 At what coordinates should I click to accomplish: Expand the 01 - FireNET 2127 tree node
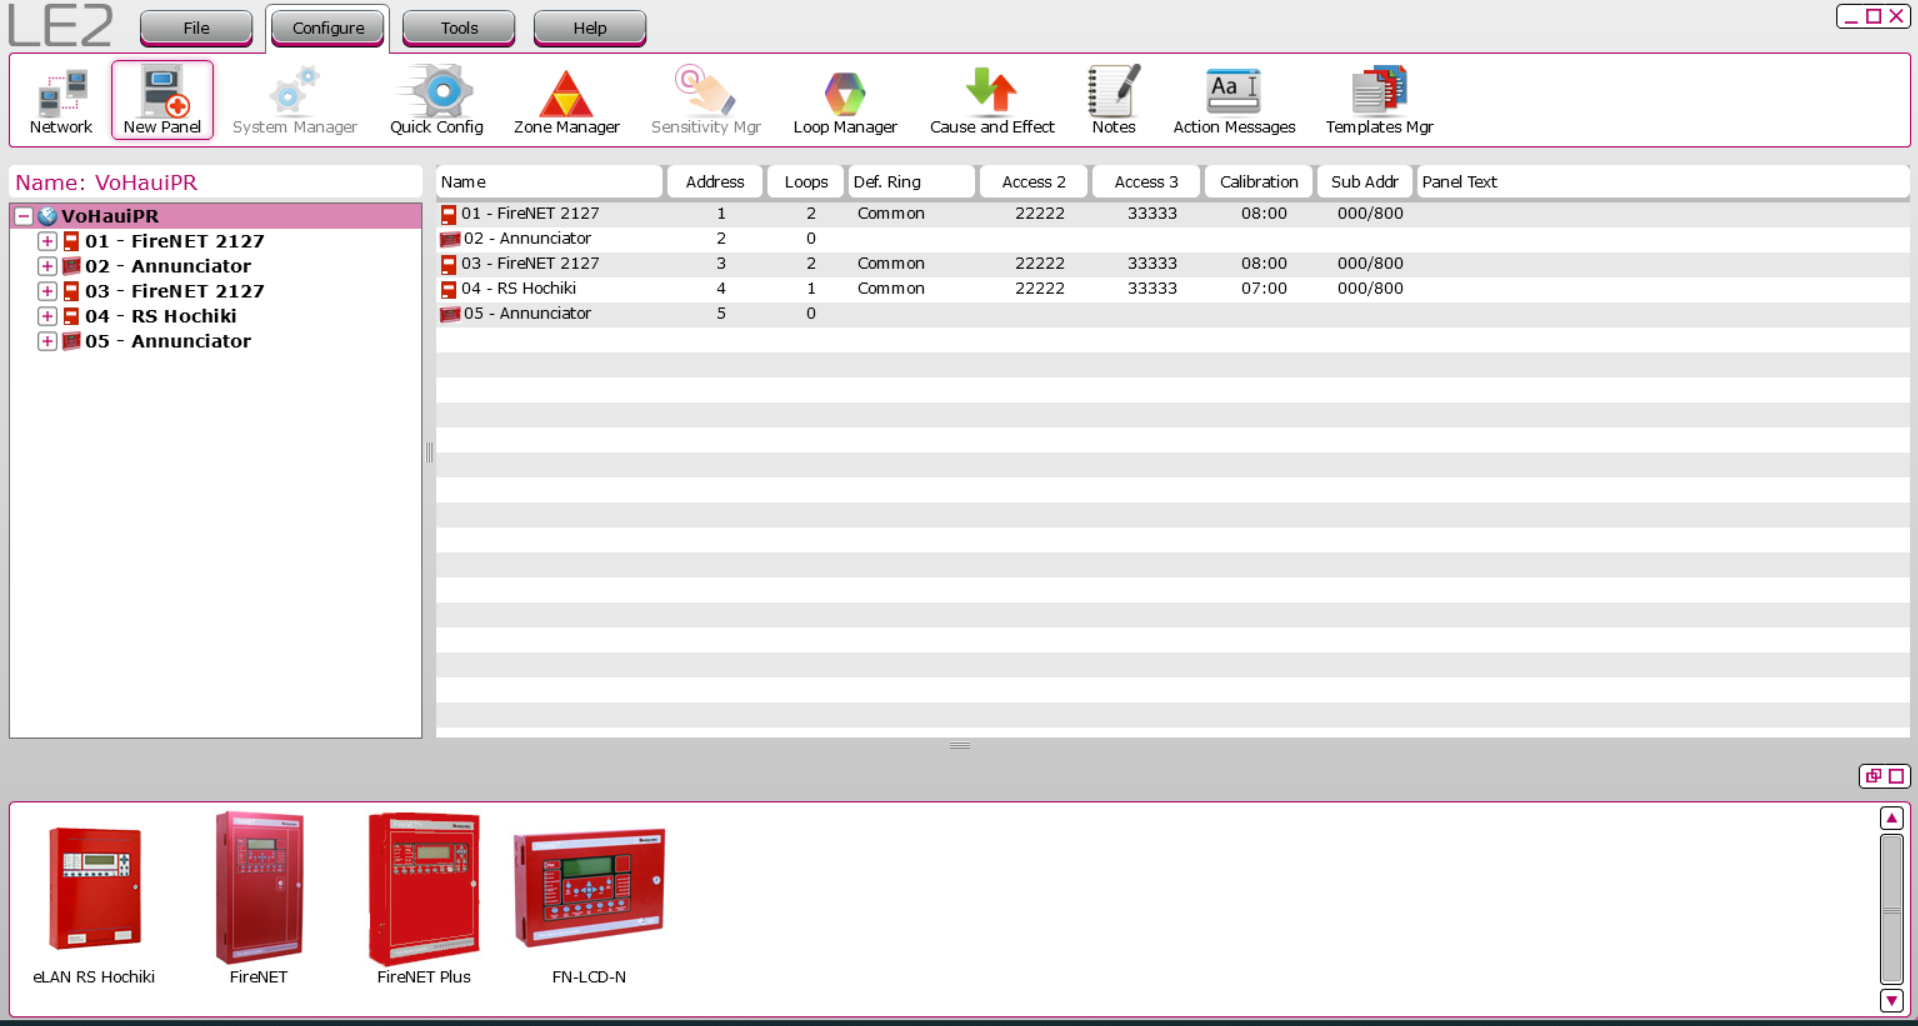[46, 240]
